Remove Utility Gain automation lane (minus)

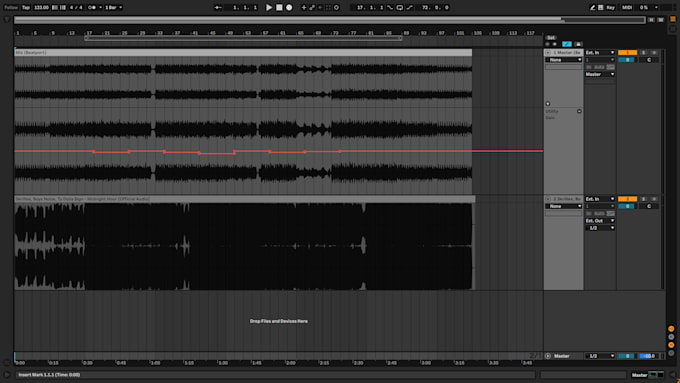pyautogui.click(x=579, y=111)
